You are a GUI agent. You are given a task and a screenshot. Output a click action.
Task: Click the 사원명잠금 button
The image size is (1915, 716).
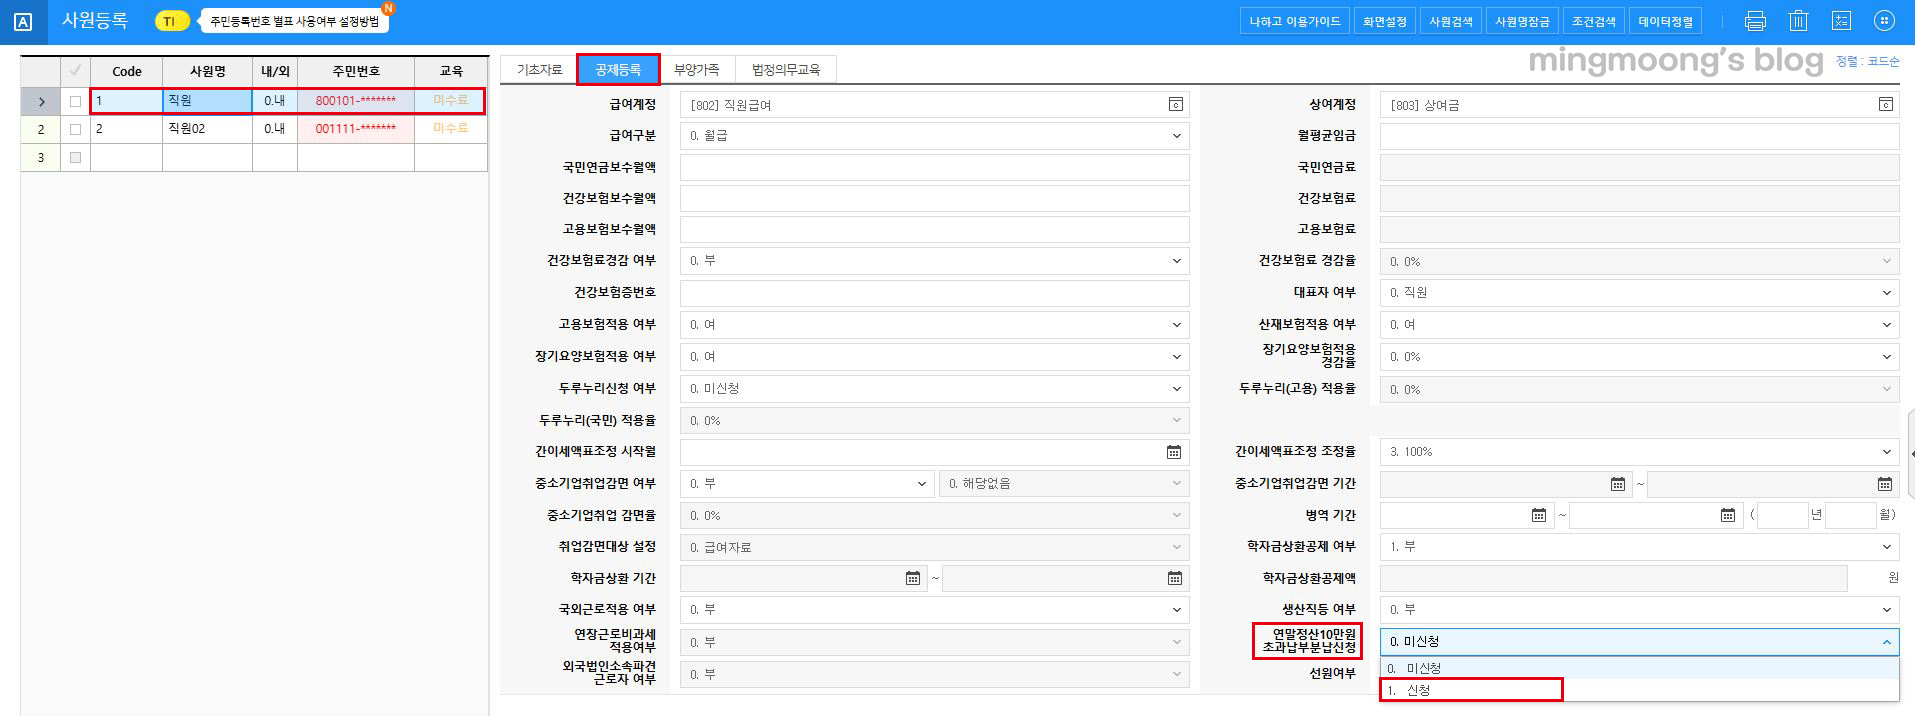(1522, 21)
